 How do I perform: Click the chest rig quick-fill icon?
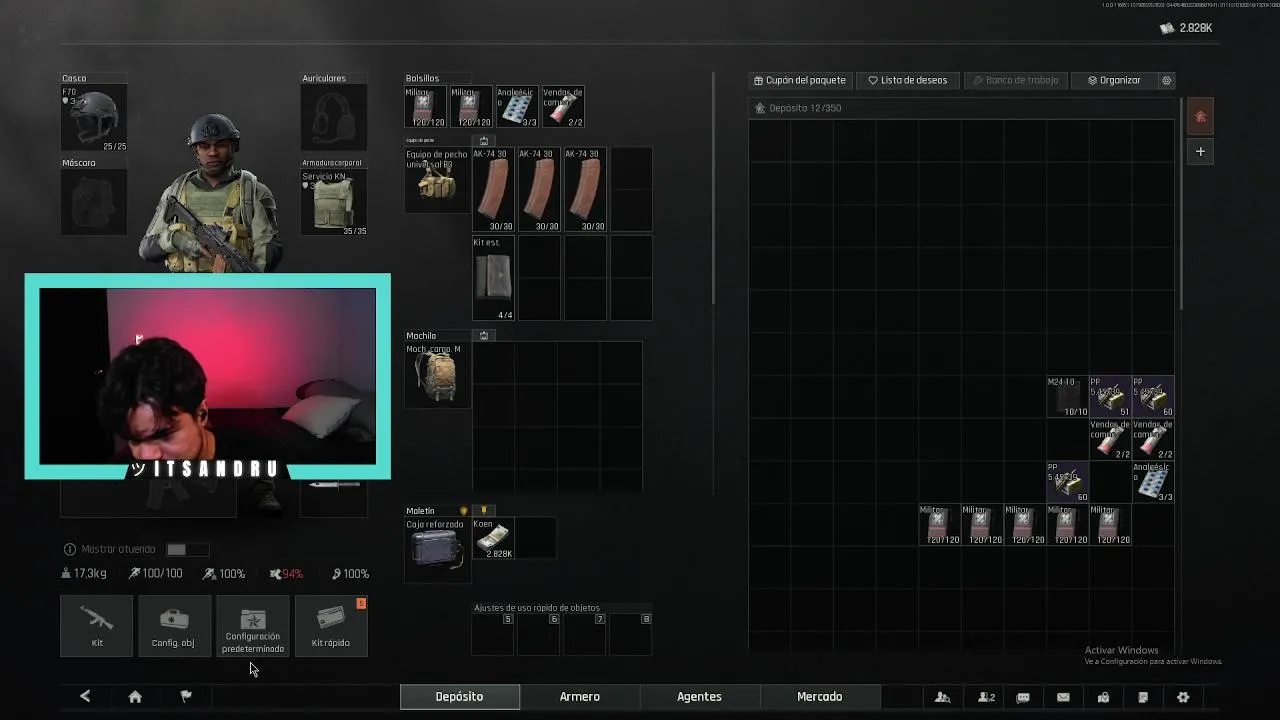click(484, 141)
